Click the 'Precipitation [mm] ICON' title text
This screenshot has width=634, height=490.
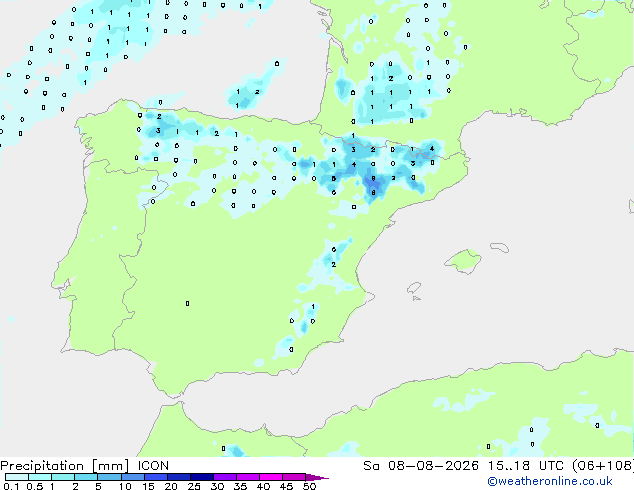(x=85, y=466)
